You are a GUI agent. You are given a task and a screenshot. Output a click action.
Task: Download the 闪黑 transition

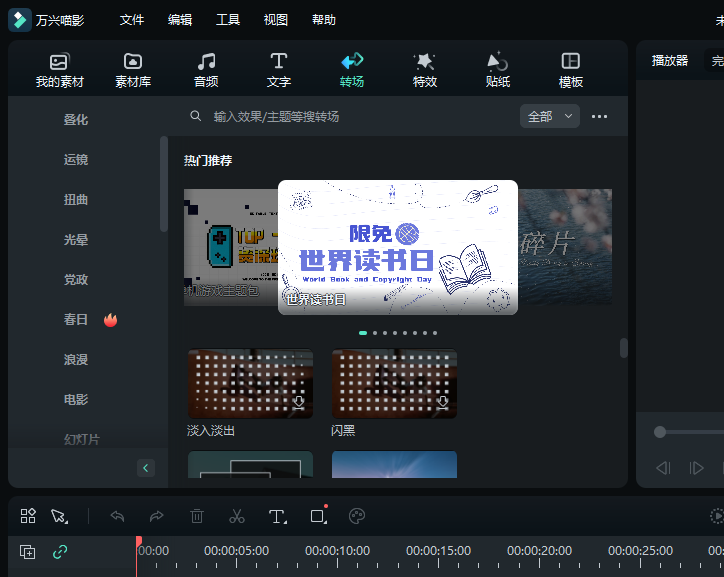pyautogui.click(x=442, y=403)
